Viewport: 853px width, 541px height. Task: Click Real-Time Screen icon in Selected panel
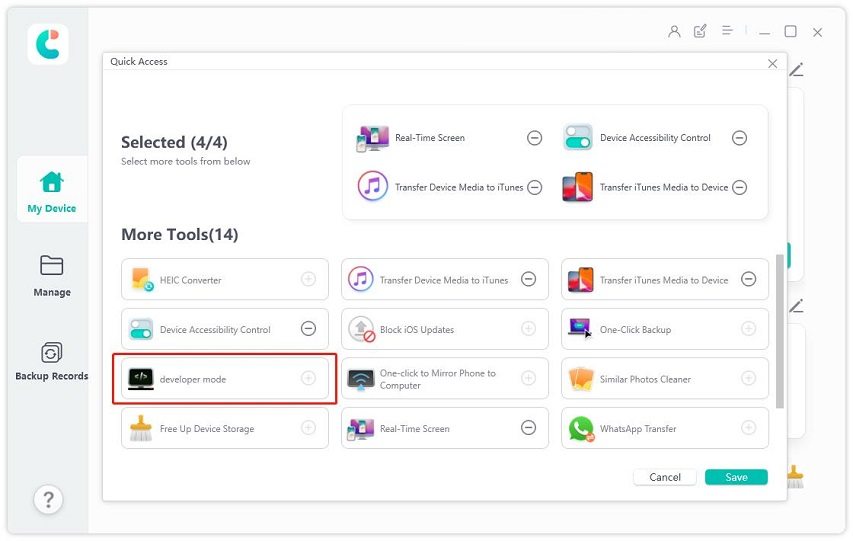click(373, 138)
